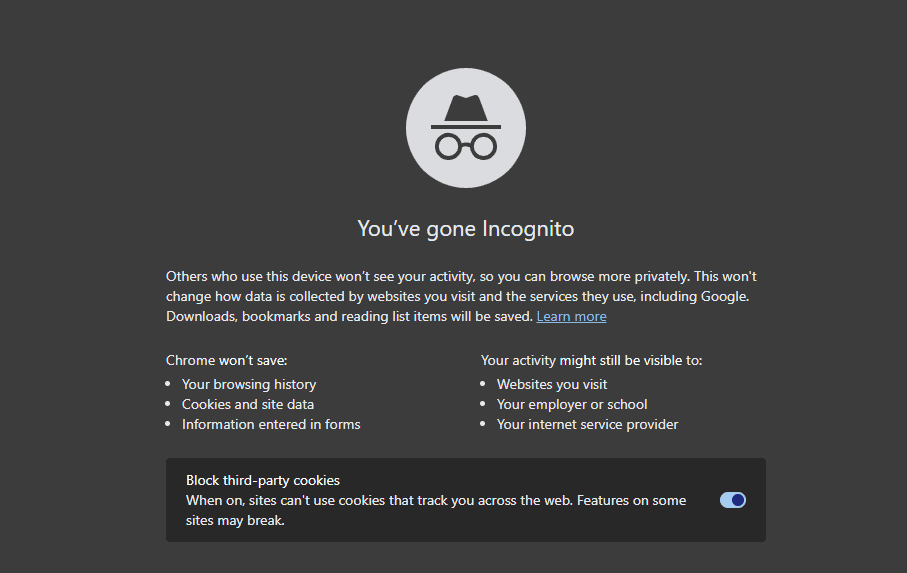This screenshot has height=573, width=907.
Task: Click the "Information entered in forms" list item
Action: click(271, 424)
